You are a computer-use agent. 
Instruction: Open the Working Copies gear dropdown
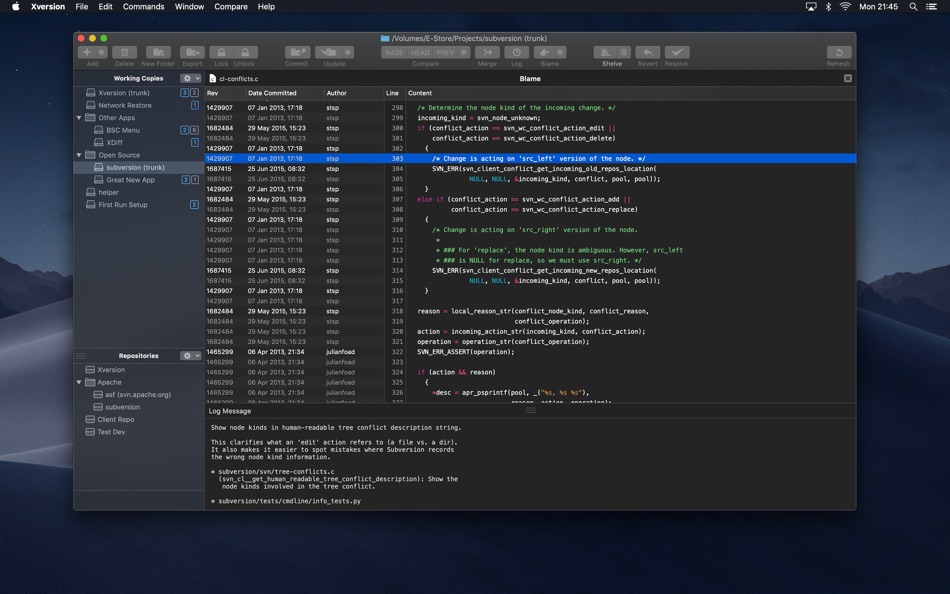point(190,78)
